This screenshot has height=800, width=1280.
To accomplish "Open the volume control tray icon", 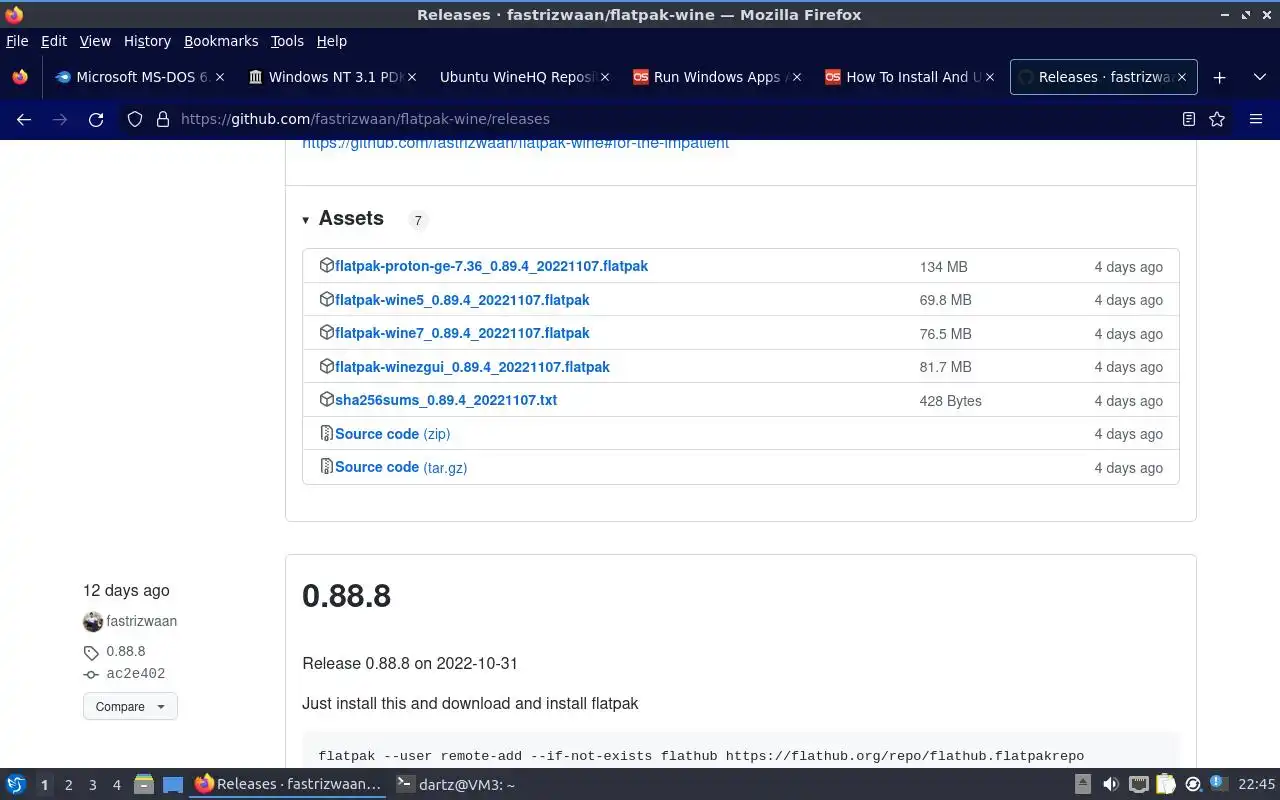I will pyautogui.click(x=1110, y=785).
